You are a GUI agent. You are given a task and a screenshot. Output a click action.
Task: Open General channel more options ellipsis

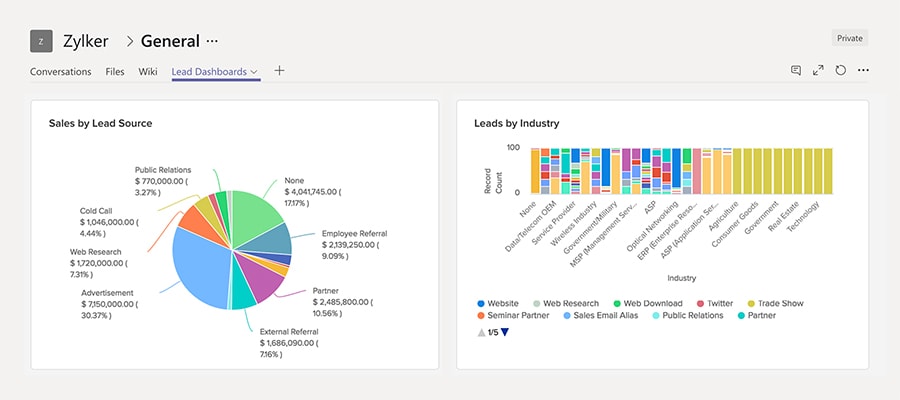[x=212, y=41]
